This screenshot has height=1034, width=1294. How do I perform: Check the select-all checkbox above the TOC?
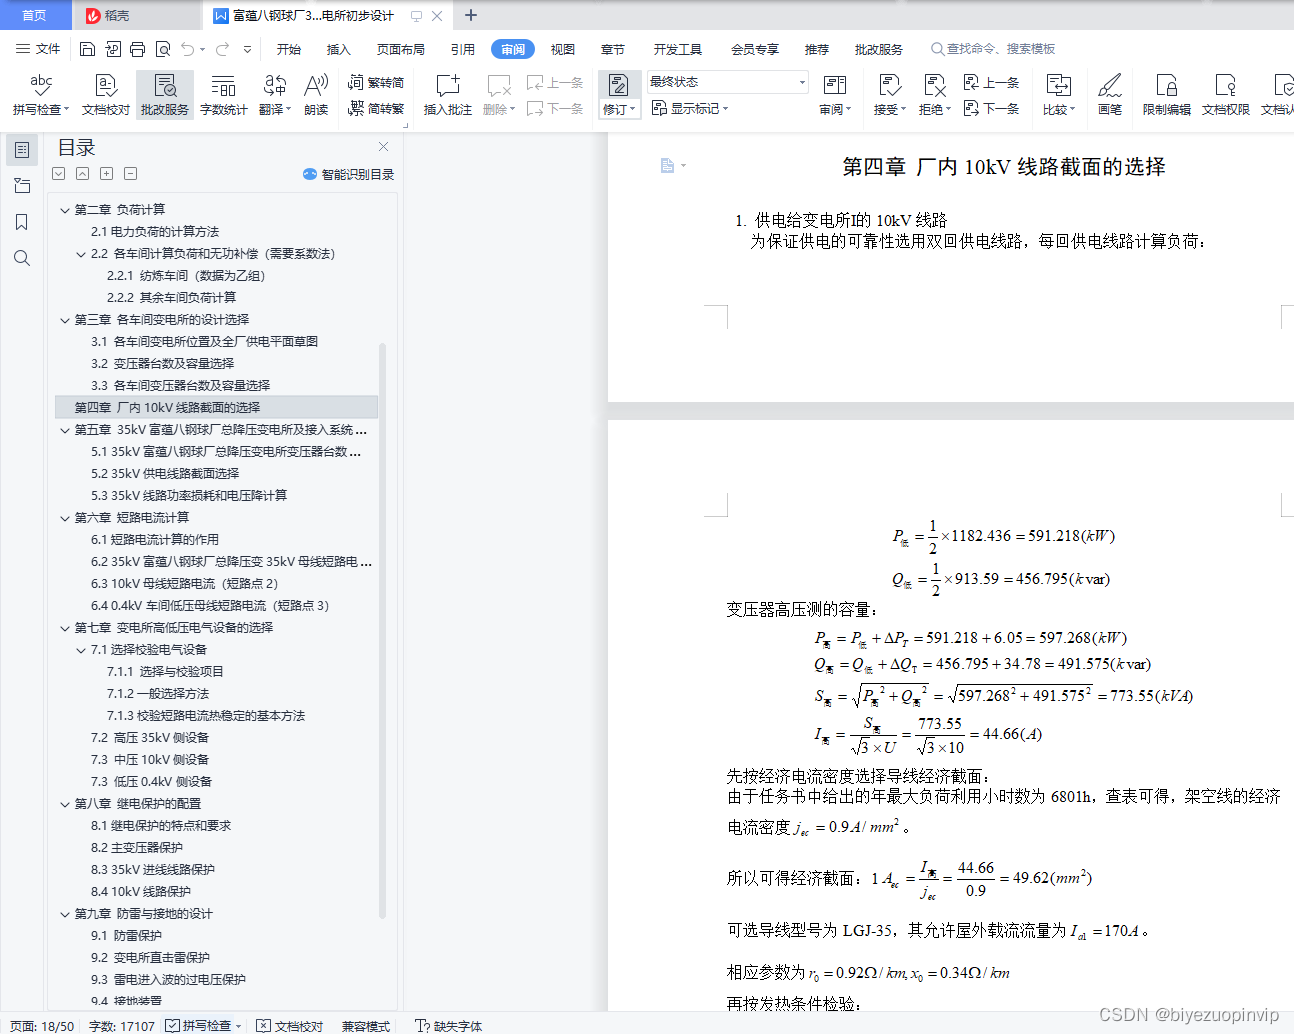[x=58, y=173]
